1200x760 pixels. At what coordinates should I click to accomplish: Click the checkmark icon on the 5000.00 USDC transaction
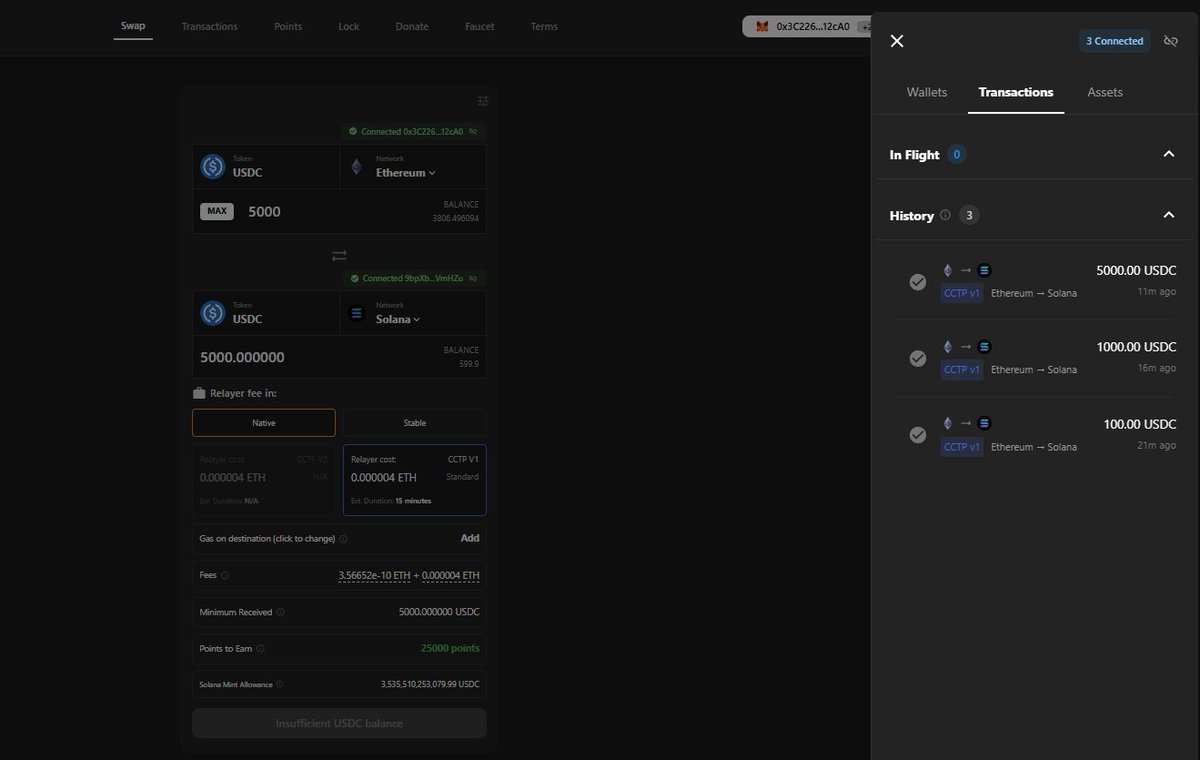(918, 281)
